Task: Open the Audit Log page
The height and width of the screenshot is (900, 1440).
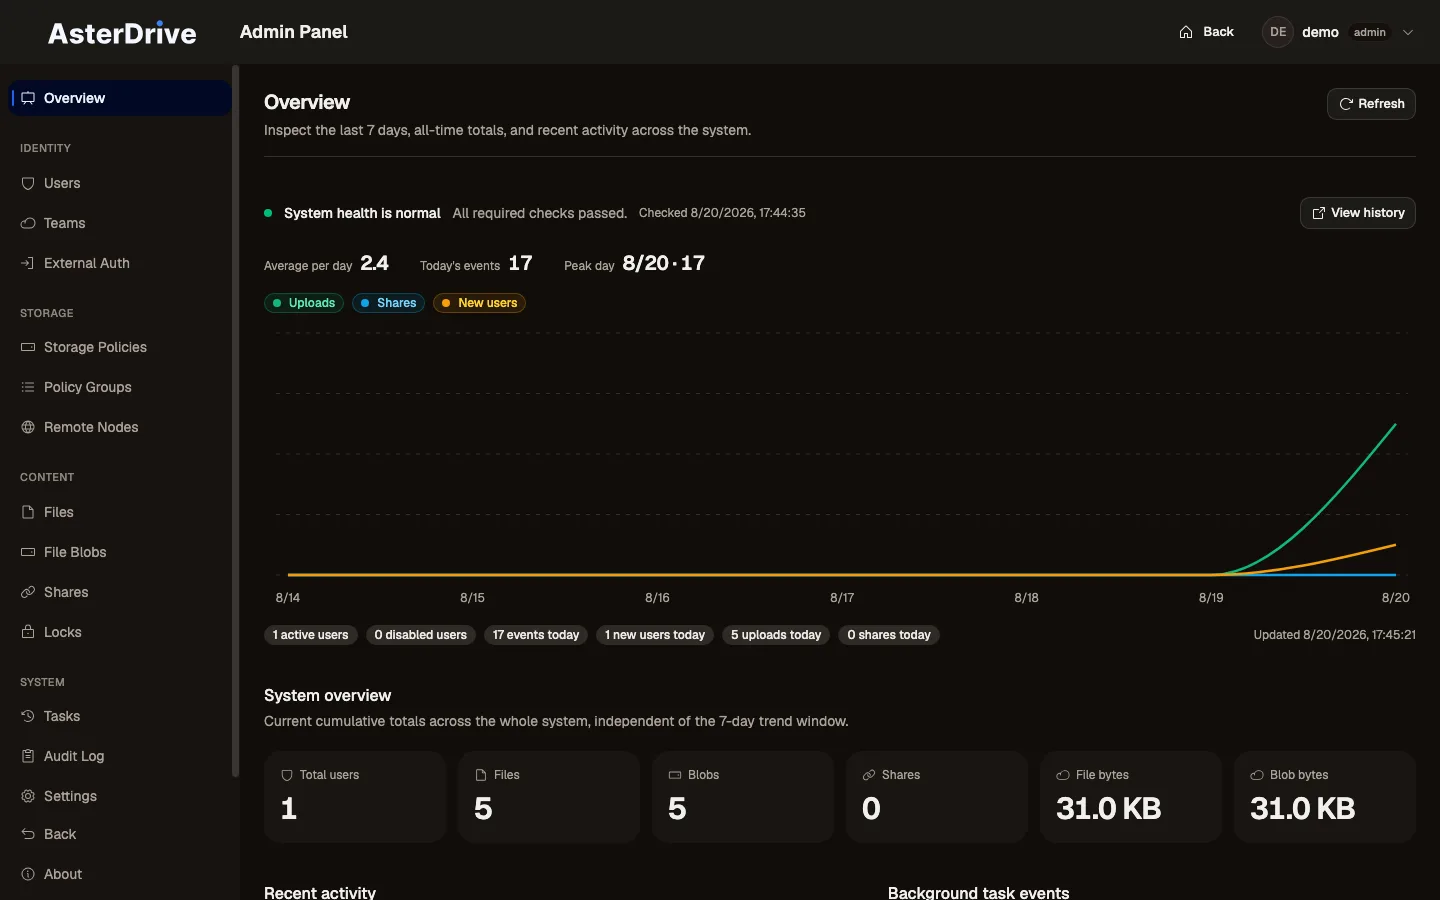Action: pos(120,756)
